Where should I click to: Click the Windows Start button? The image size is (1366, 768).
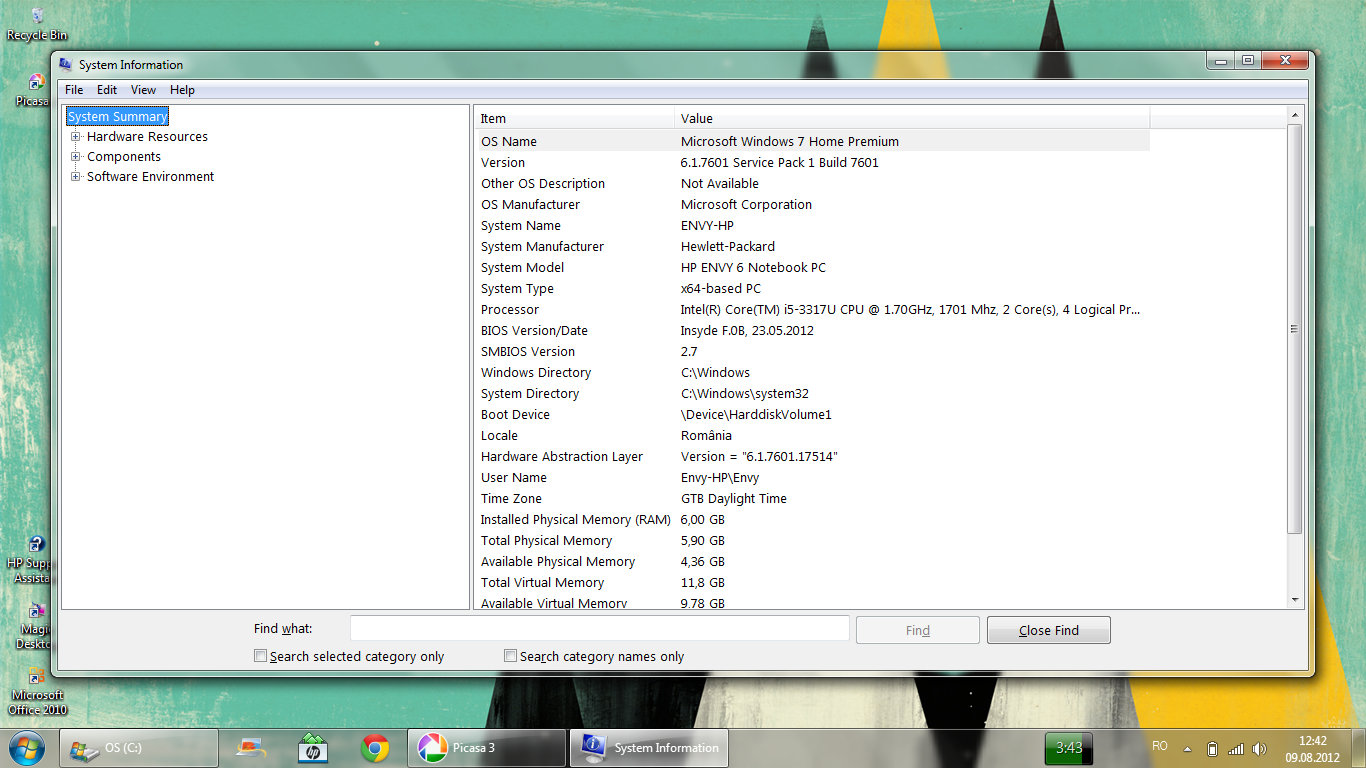coord(26,747)
